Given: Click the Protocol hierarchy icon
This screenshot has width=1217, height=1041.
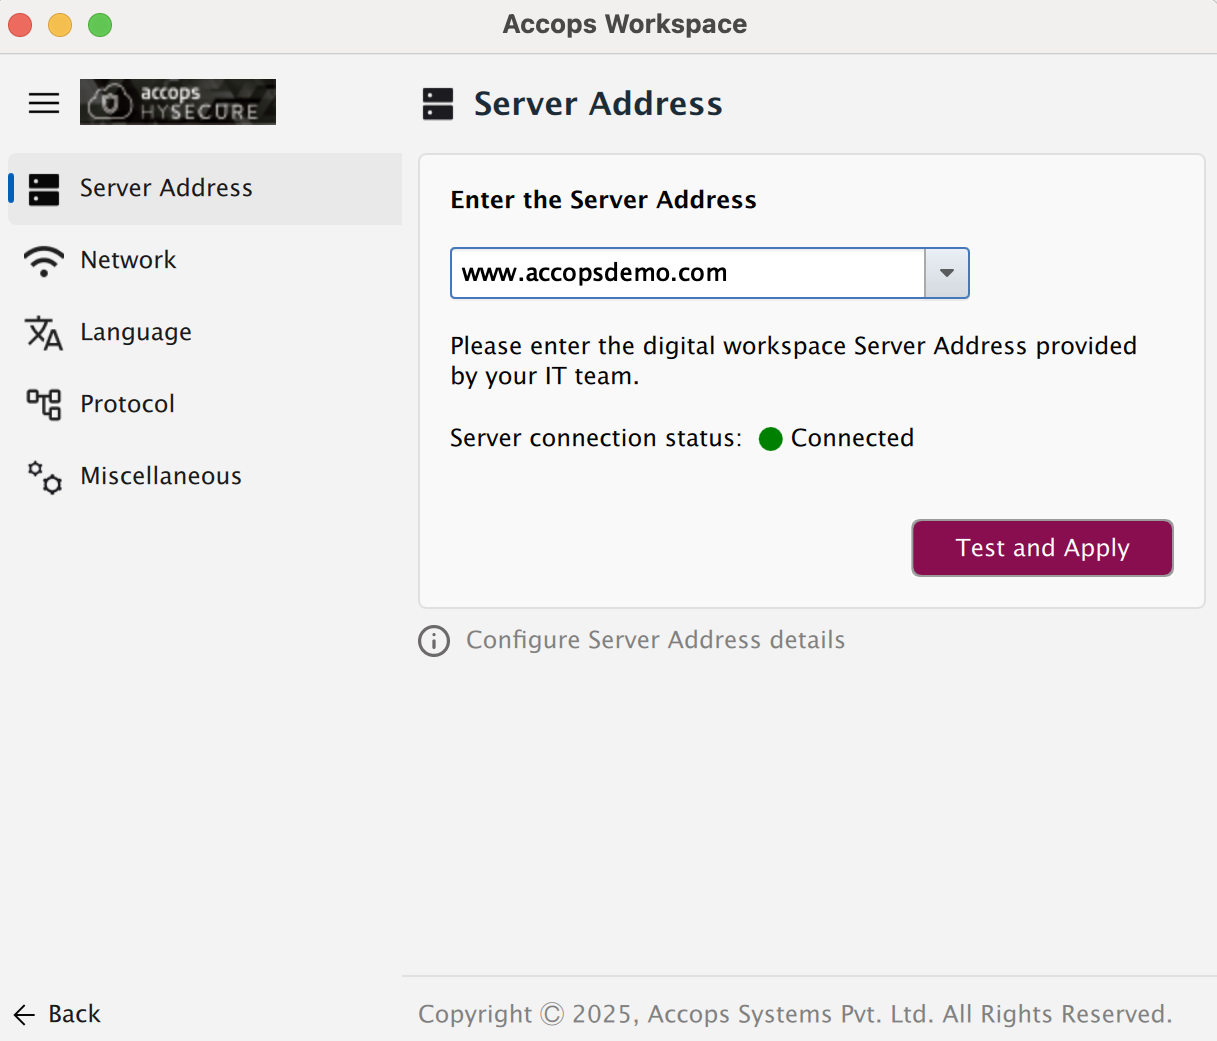Looking at the screenshot, I should [x=44, y=404].
